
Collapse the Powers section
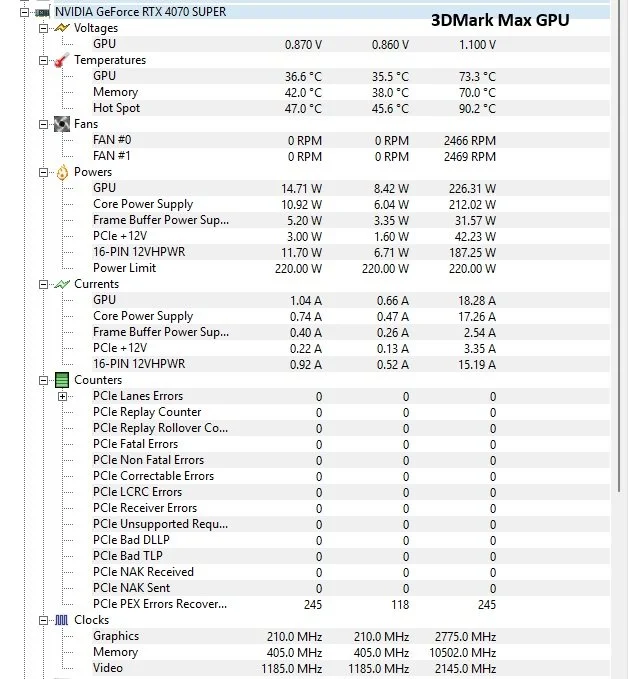[43, 172]
